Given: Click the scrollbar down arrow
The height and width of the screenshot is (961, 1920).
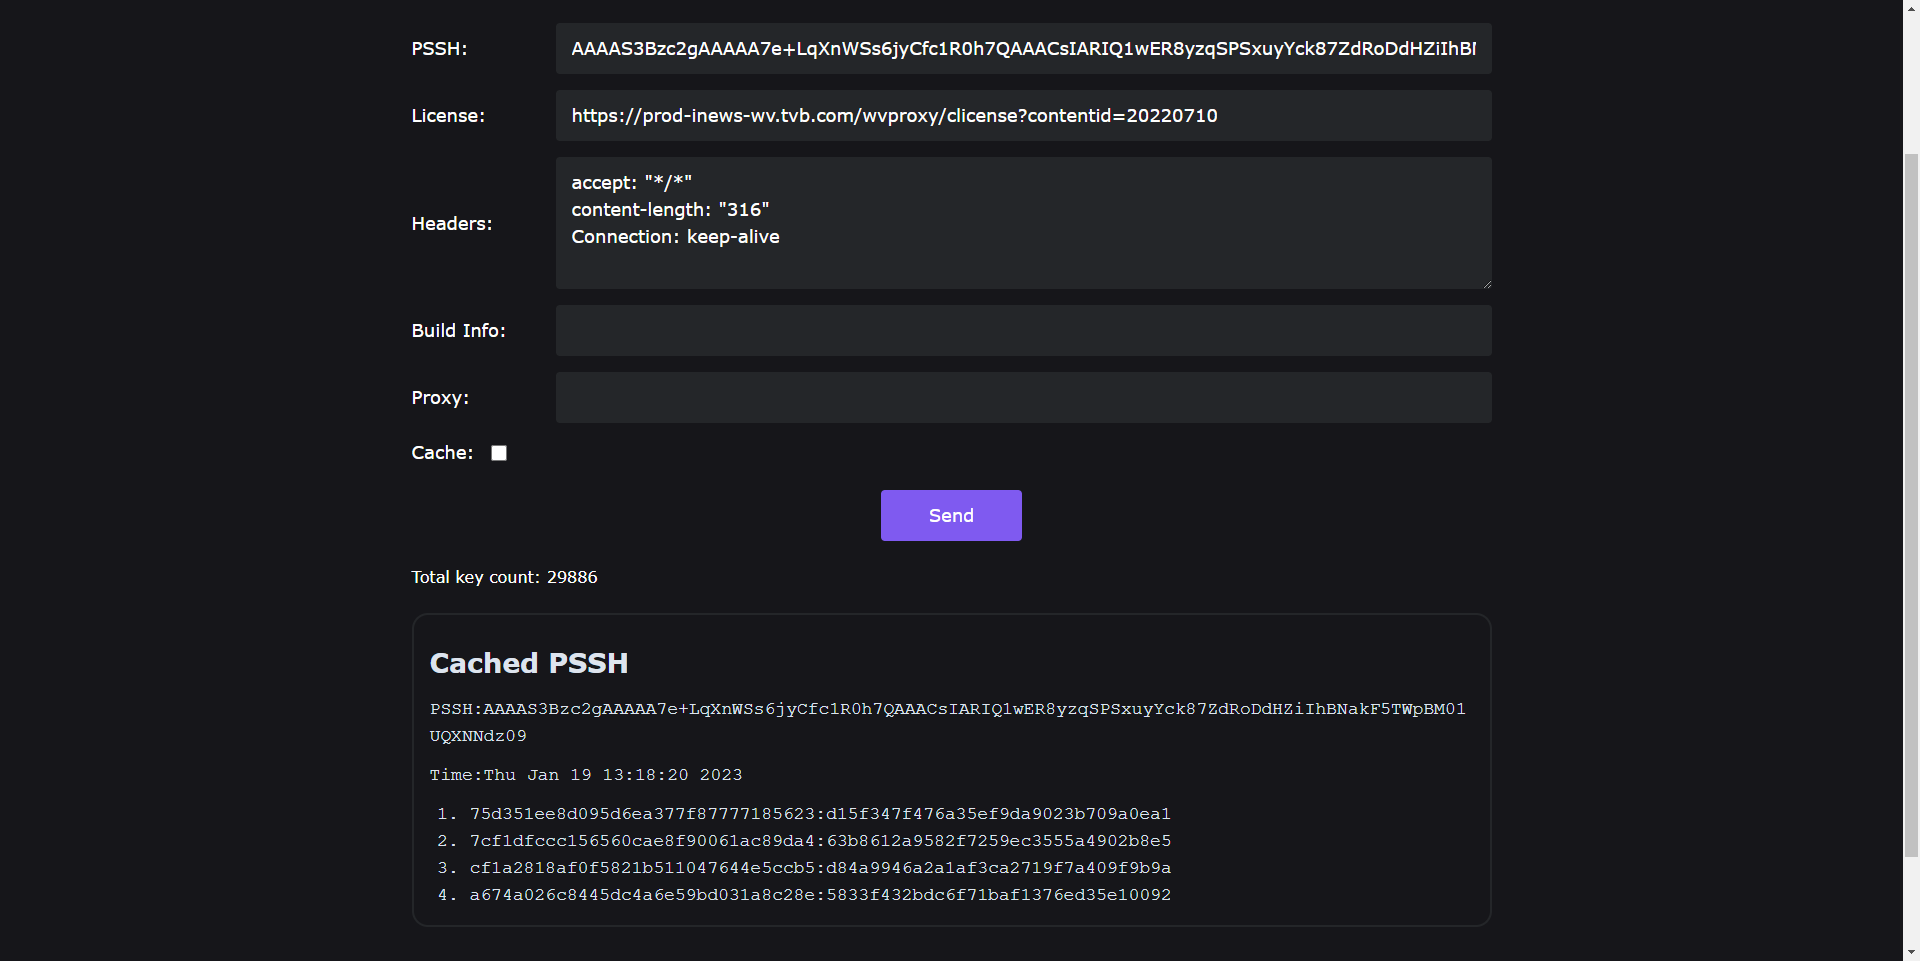Looking at the screenshot, I should pyautogui.click(x=1911, y=952).
